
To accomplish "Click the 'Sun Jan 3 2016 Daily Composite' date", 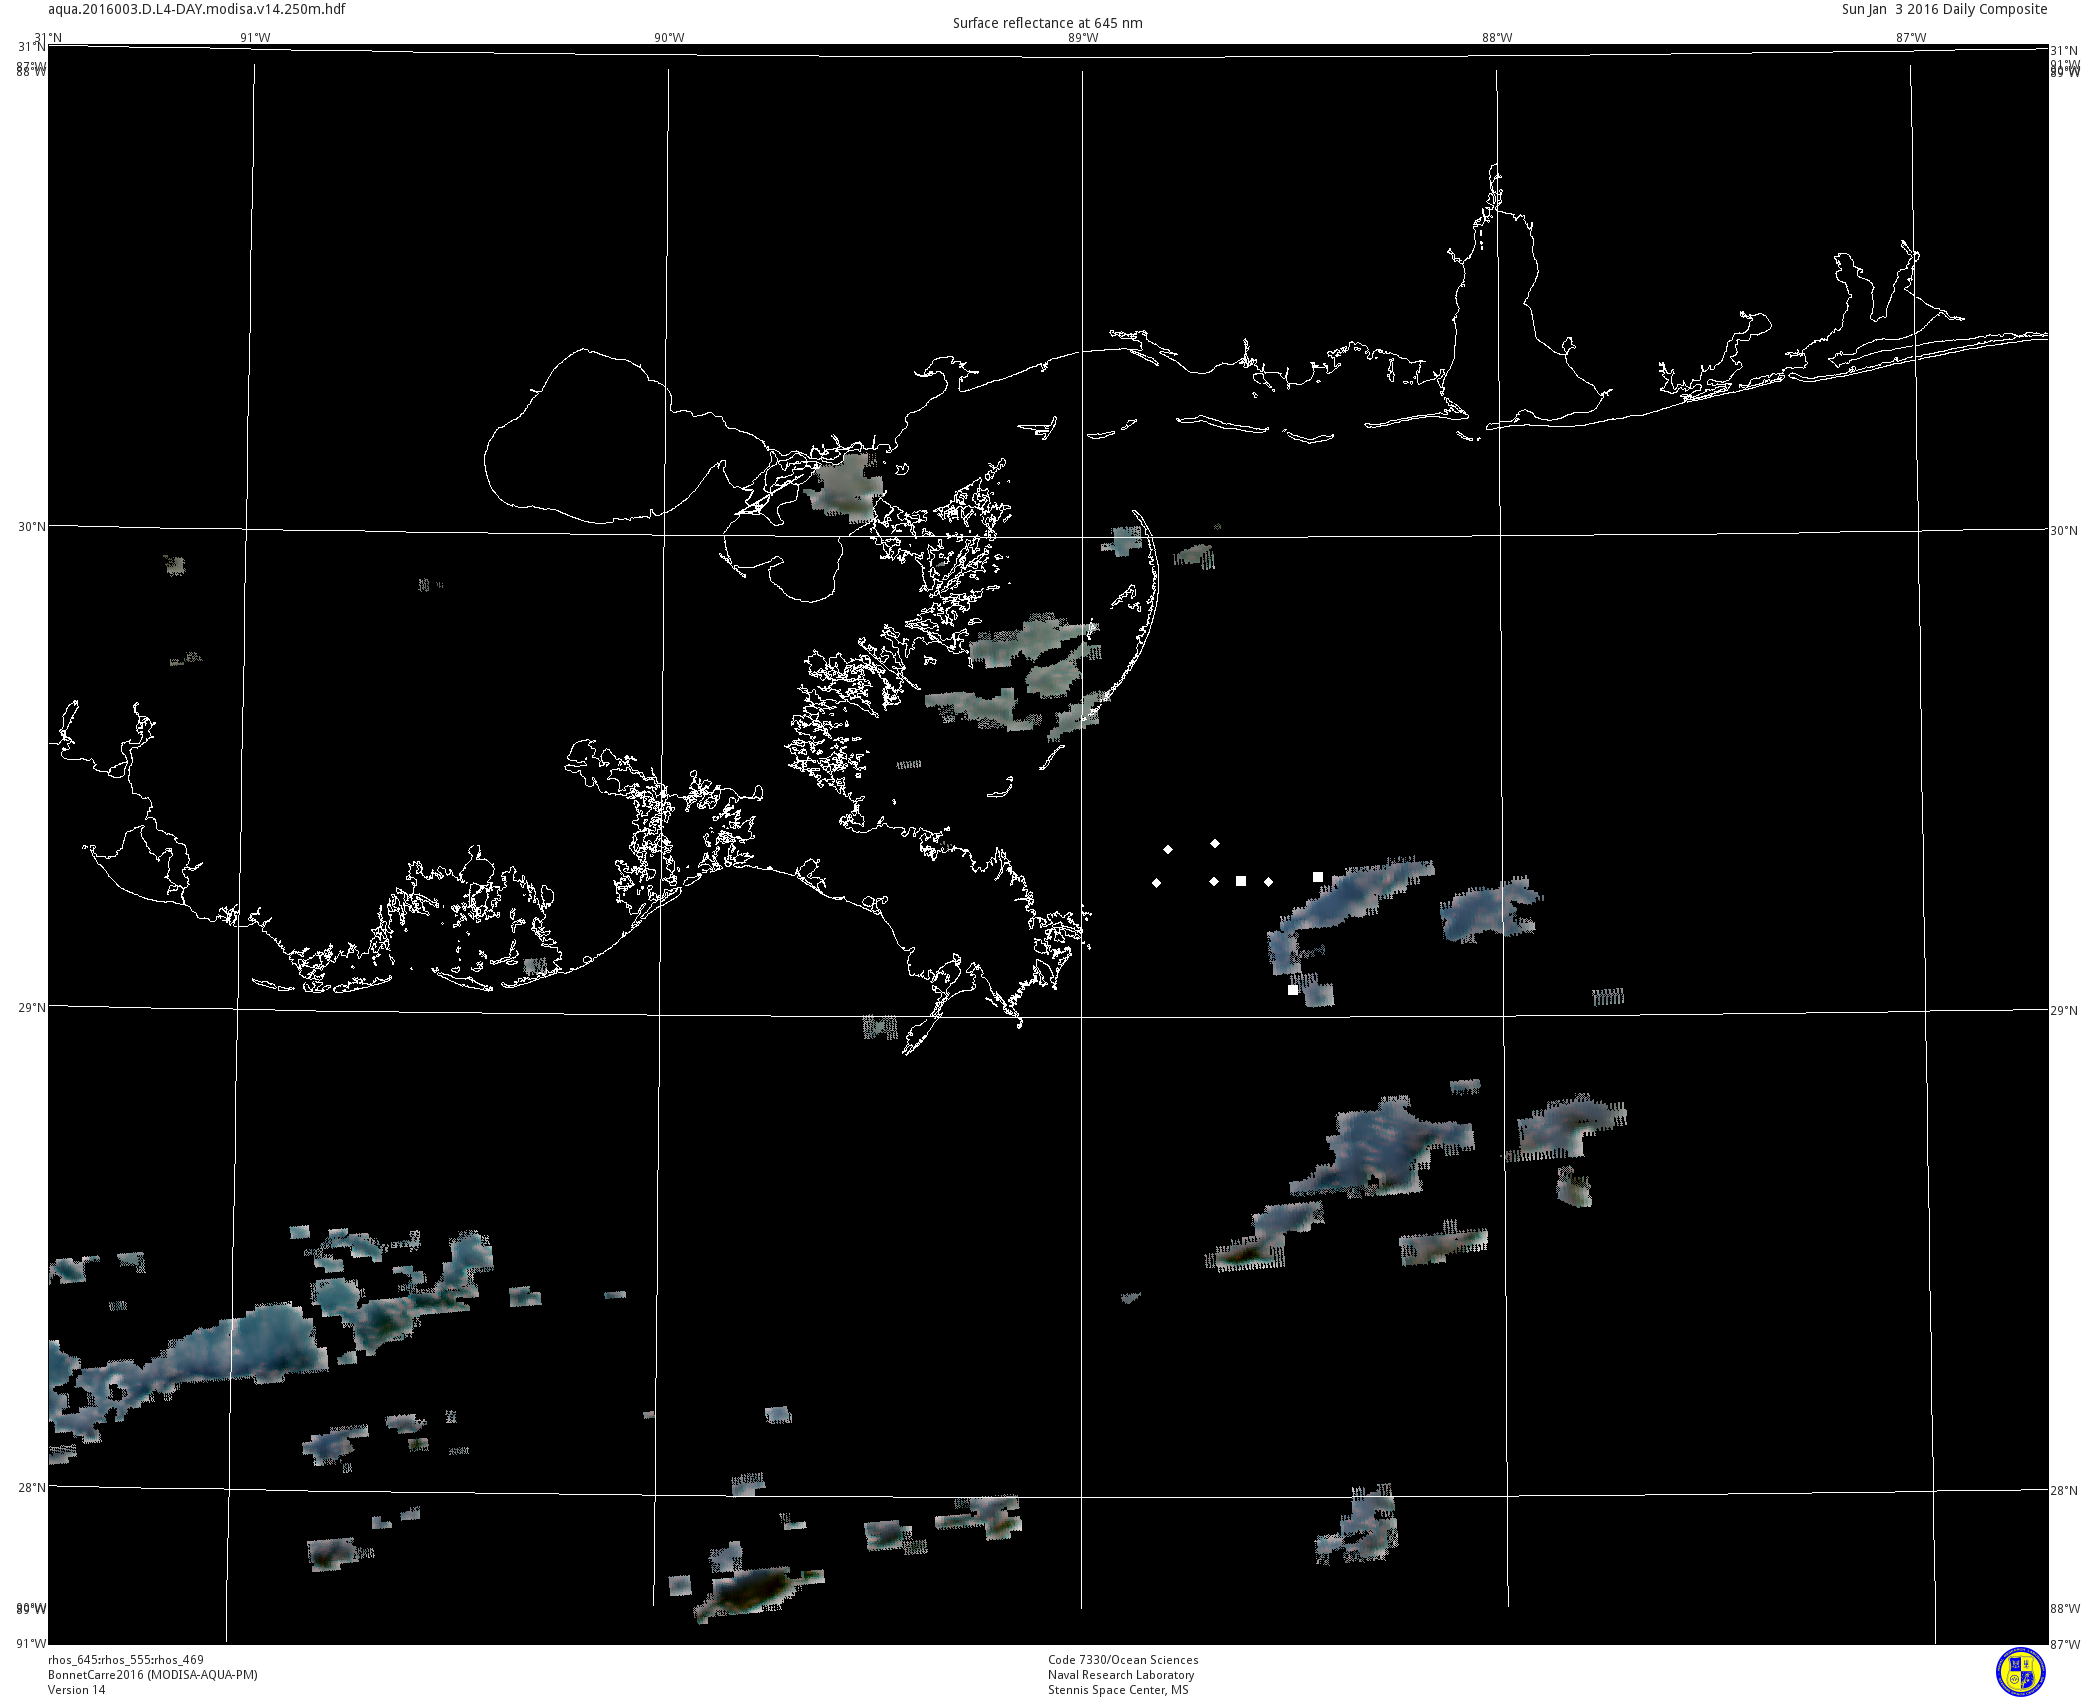I will 1944,9.
